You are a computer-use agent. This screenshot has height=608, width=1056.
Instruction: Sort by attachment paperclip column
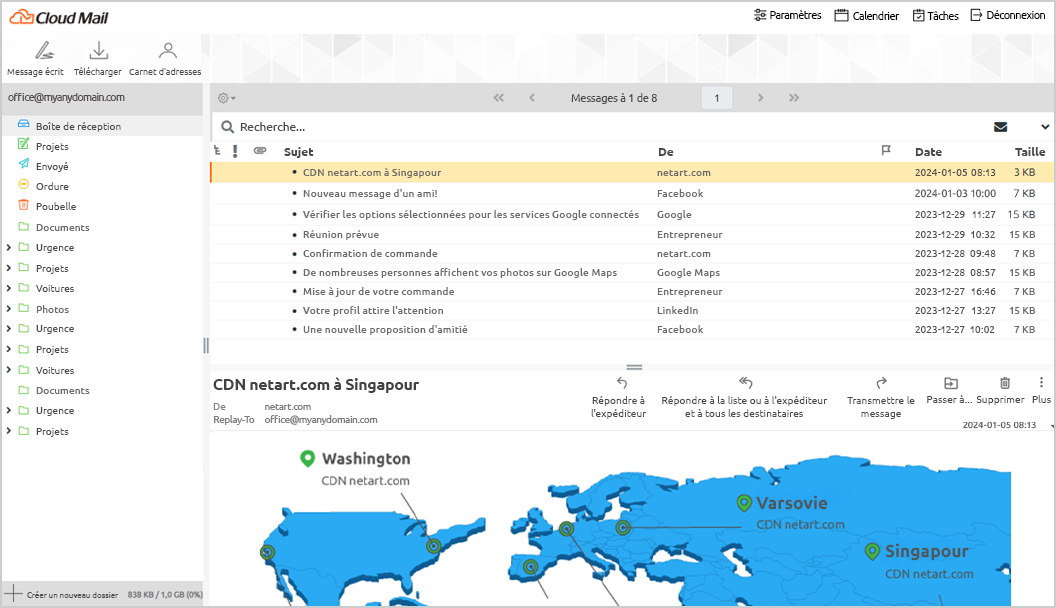click(260, 151)
